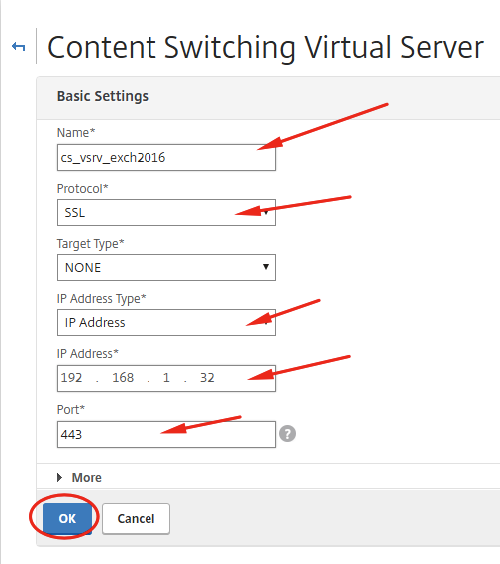Click the Basic Settings section header
This screenshot has width=500, height=564.
click(x=103, y=96)
